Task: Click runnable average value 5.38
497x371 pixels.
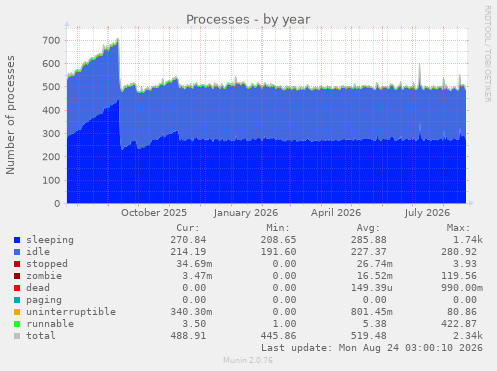Action: [x=375, y=324]
